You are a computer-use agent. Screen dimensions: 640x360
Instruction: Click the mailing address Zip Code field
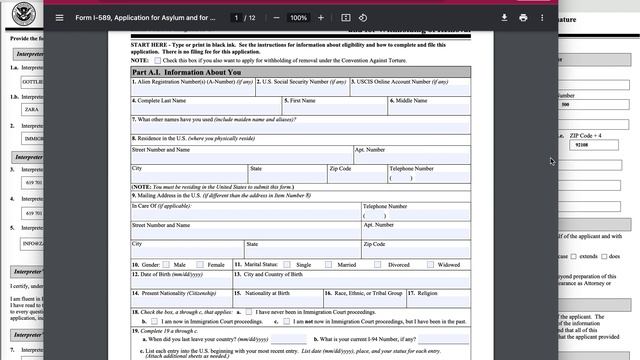[416, 252]
